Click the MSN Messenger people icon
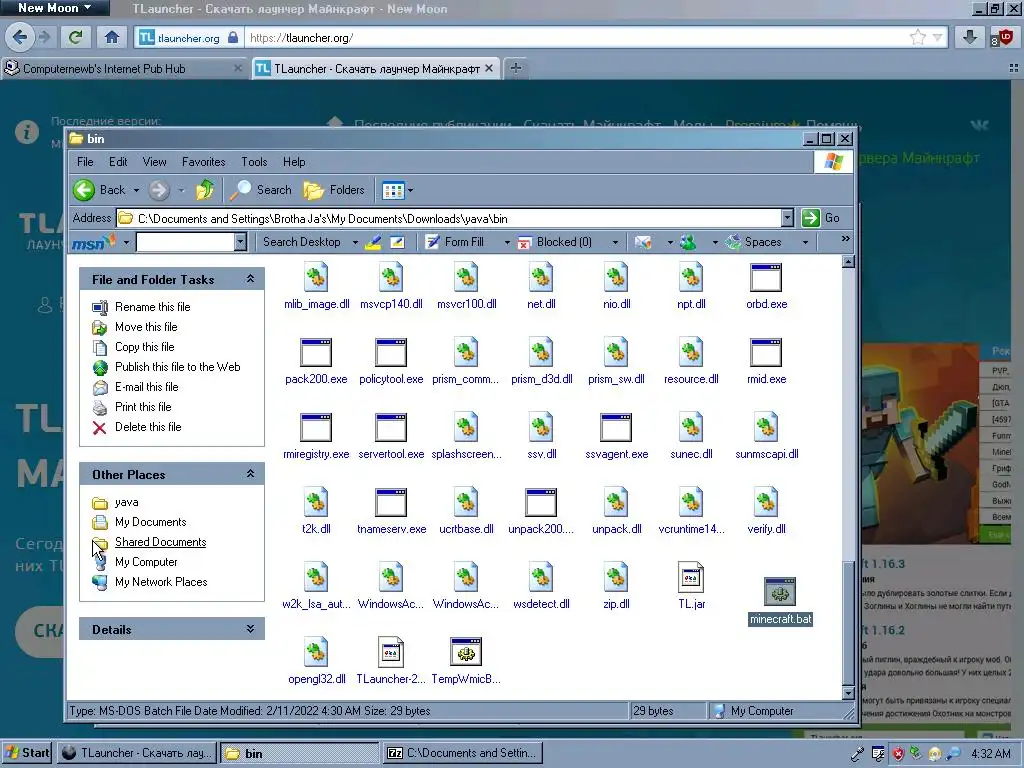Image resolution: width=1024 pixels, height=768 pixels. click(688, 242)
